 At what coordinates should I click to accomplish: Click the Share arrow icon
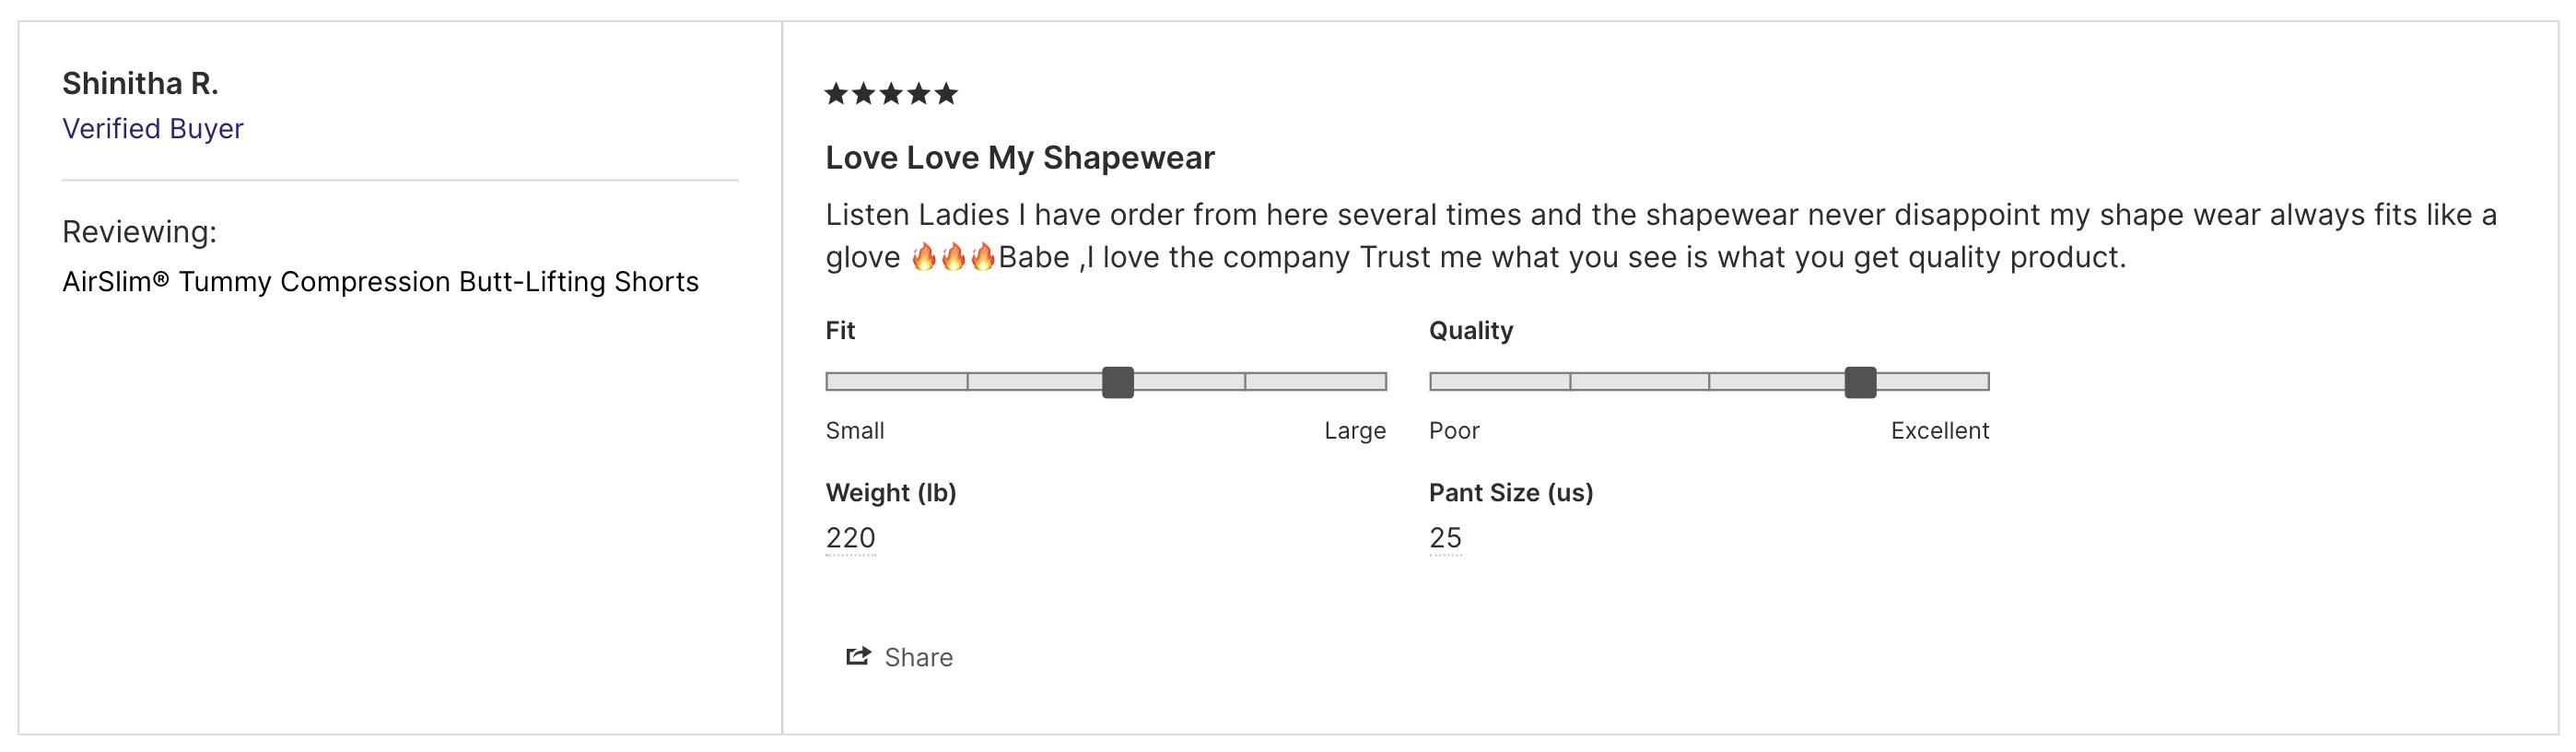click(x=858, y=656)
